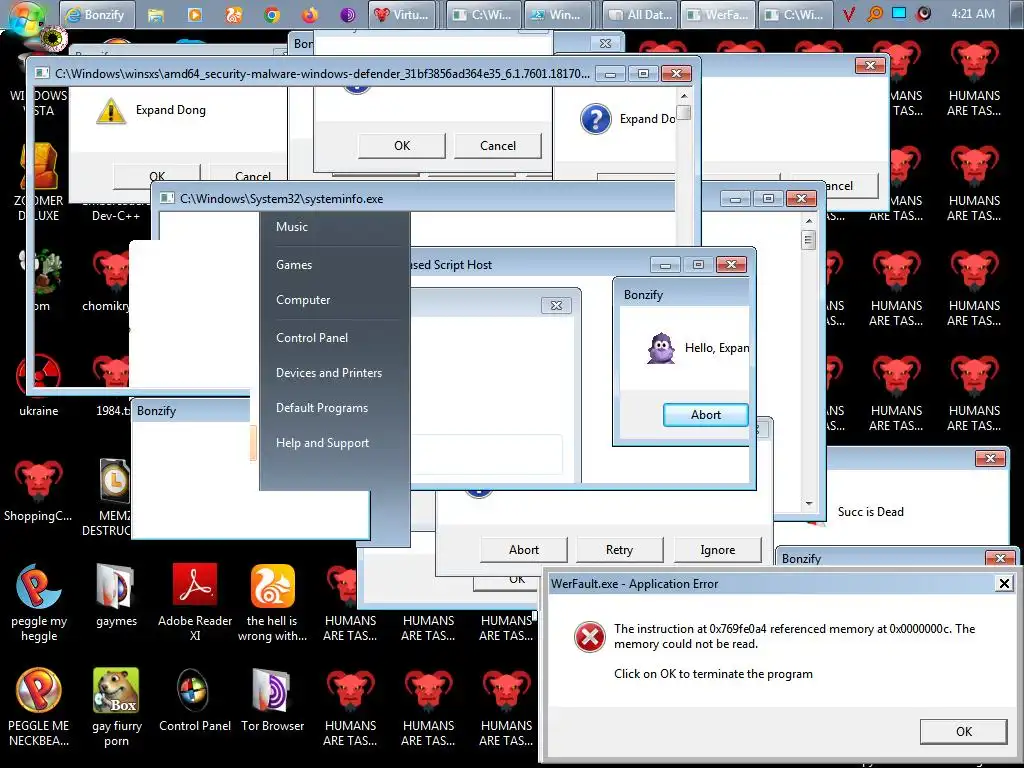
Task: Switch to the Bonzify Internet Explorer taskbar button
Action: (x=97, y=14)
